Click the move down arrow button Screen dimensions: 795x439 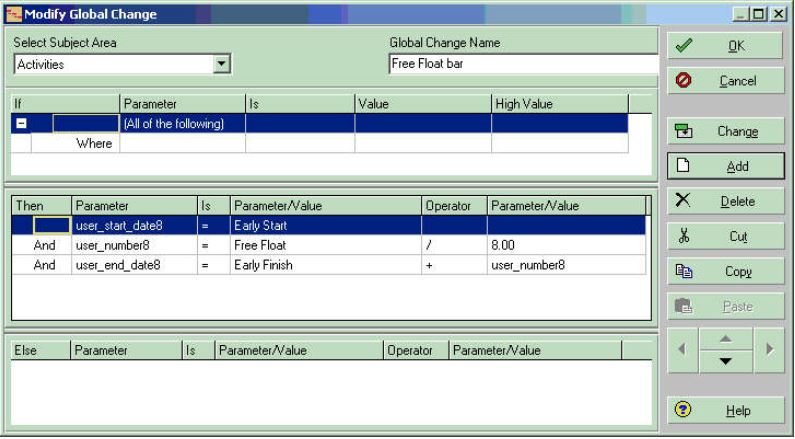point(725,361)
